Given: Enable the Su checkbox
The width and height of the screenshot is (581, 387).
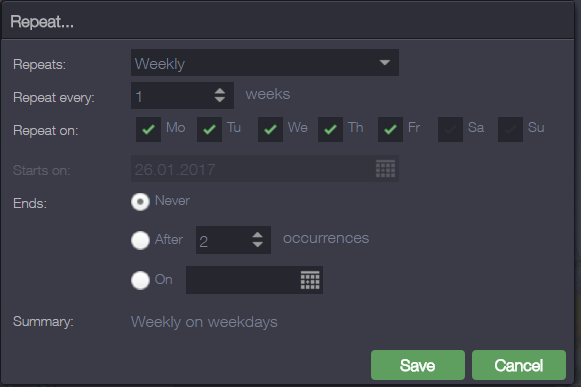Looking at the screenshot, I should coord(510,129).
